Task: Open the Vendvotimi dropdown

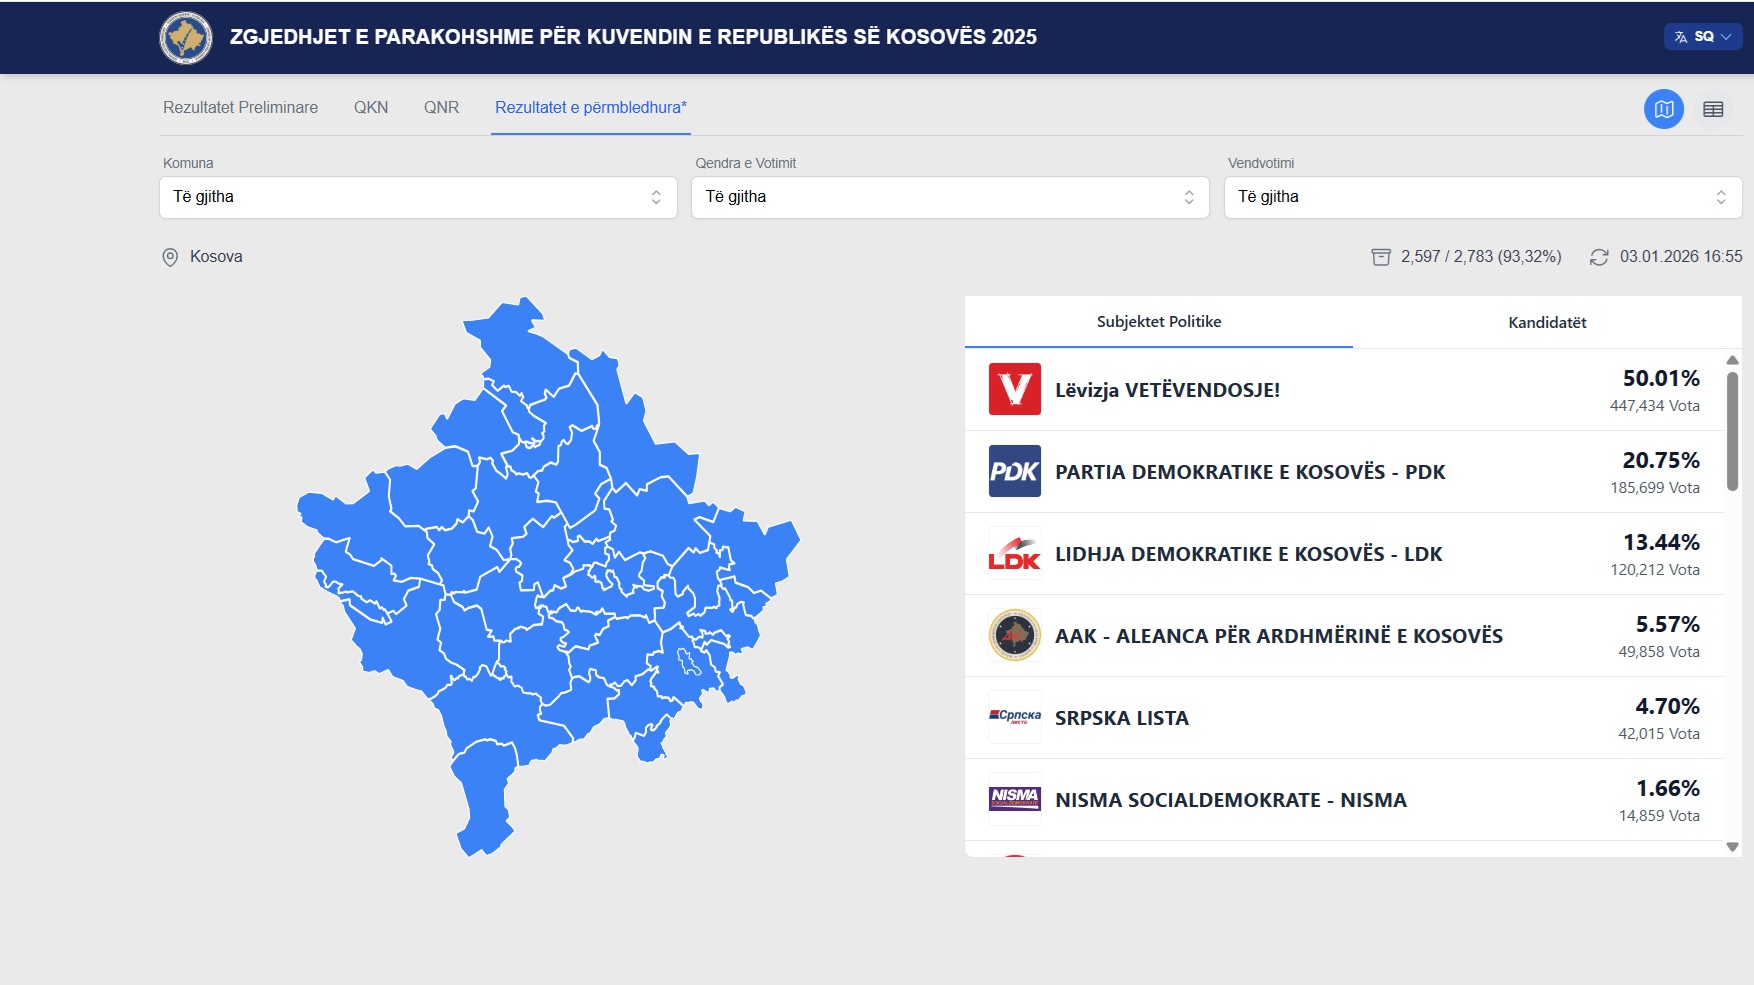Action: point(1482,197)
